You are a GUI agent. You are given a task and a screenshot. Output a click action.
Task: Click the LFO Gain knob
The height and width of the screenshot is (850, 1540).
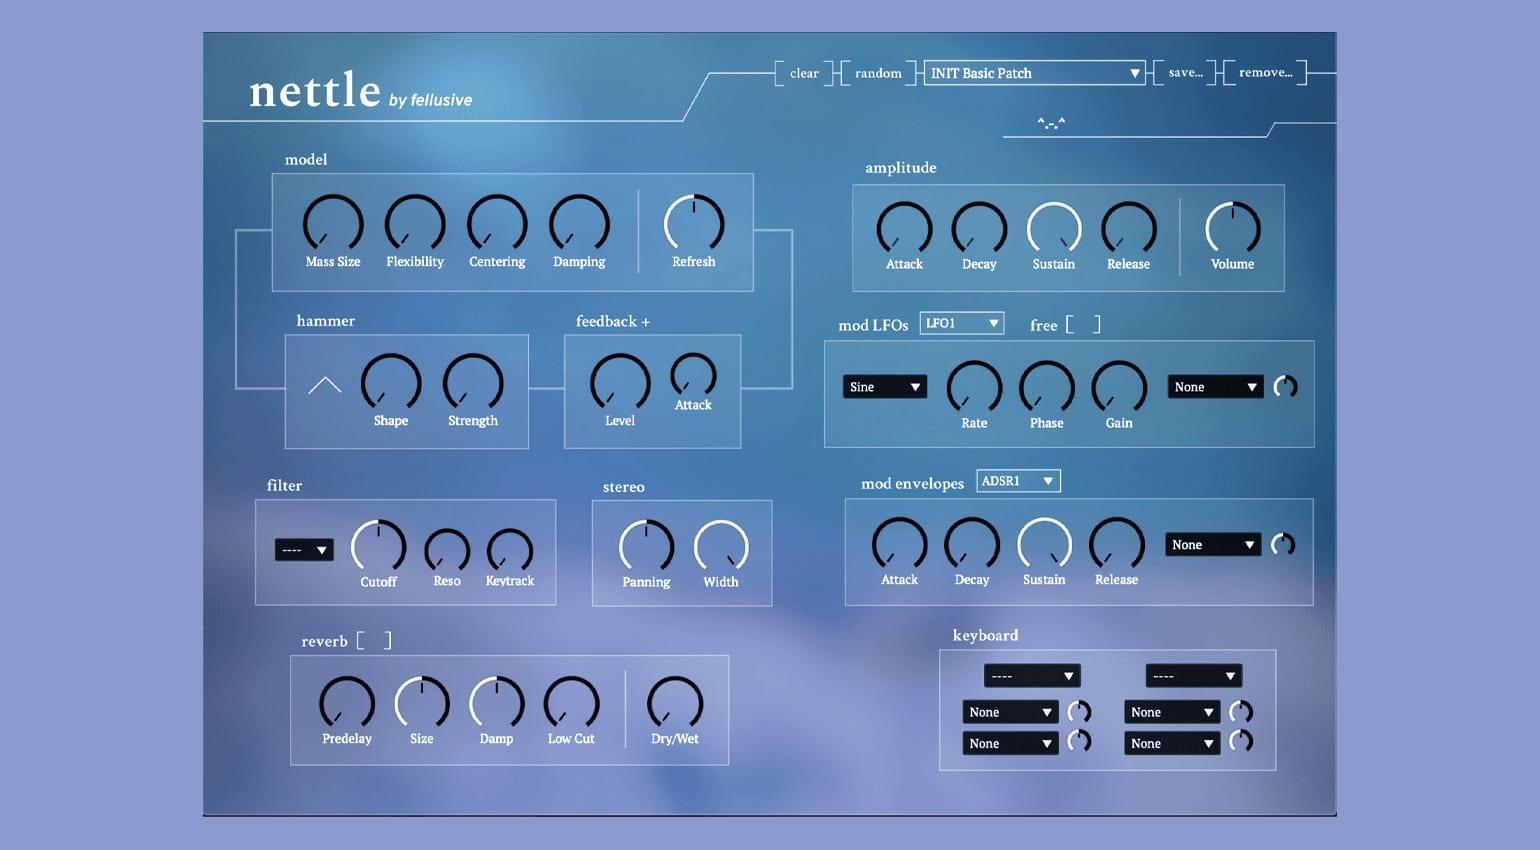1119,388
